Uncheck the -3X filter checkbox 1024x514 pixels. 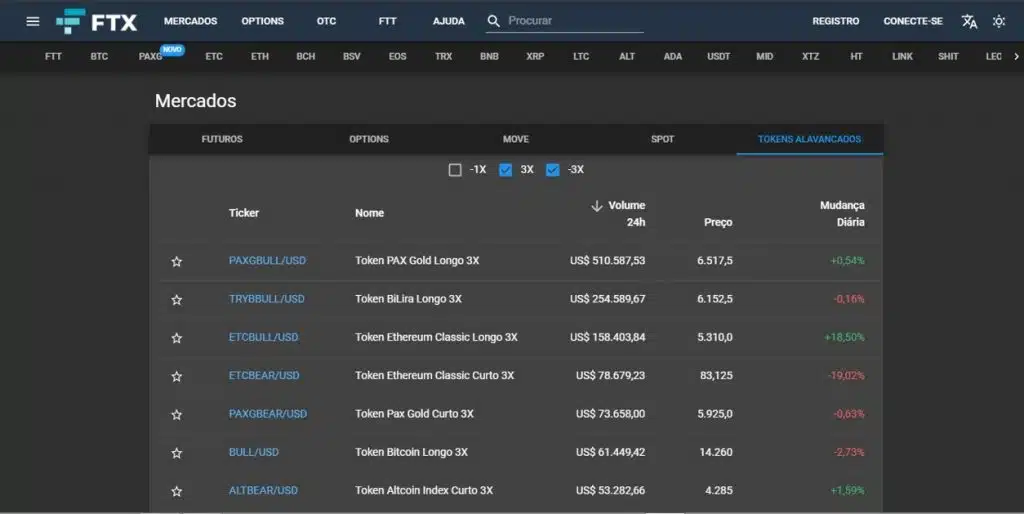552,170
